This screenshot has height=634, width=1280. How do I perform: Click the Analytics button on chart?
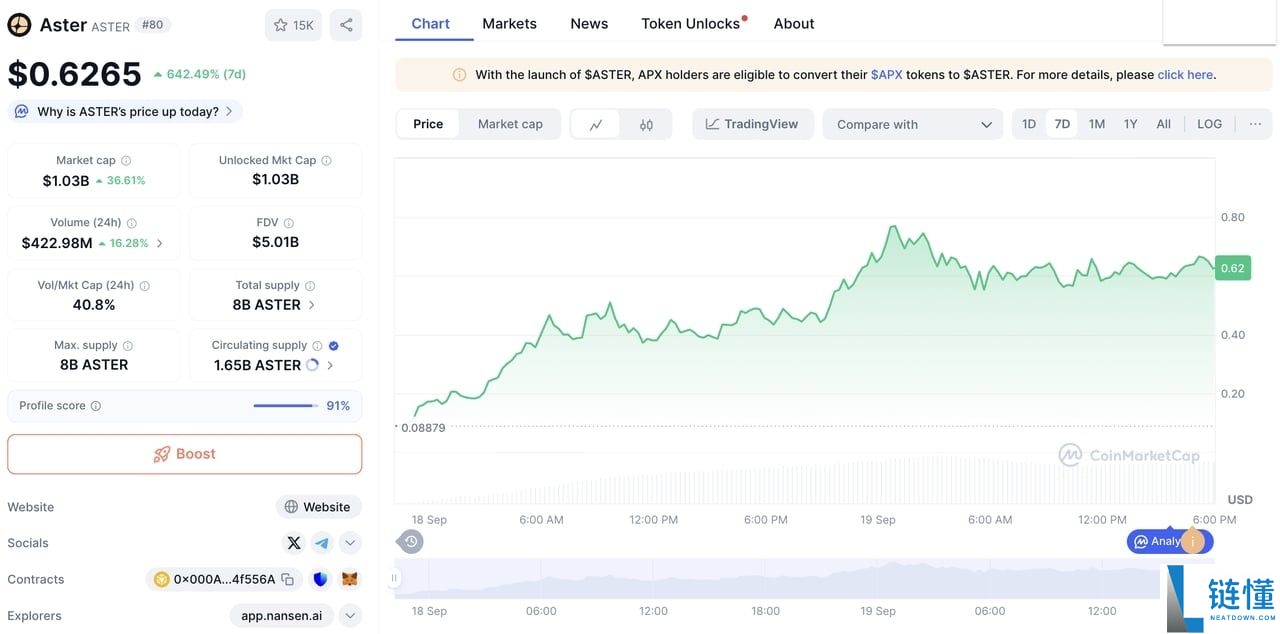pos(1169,541)
